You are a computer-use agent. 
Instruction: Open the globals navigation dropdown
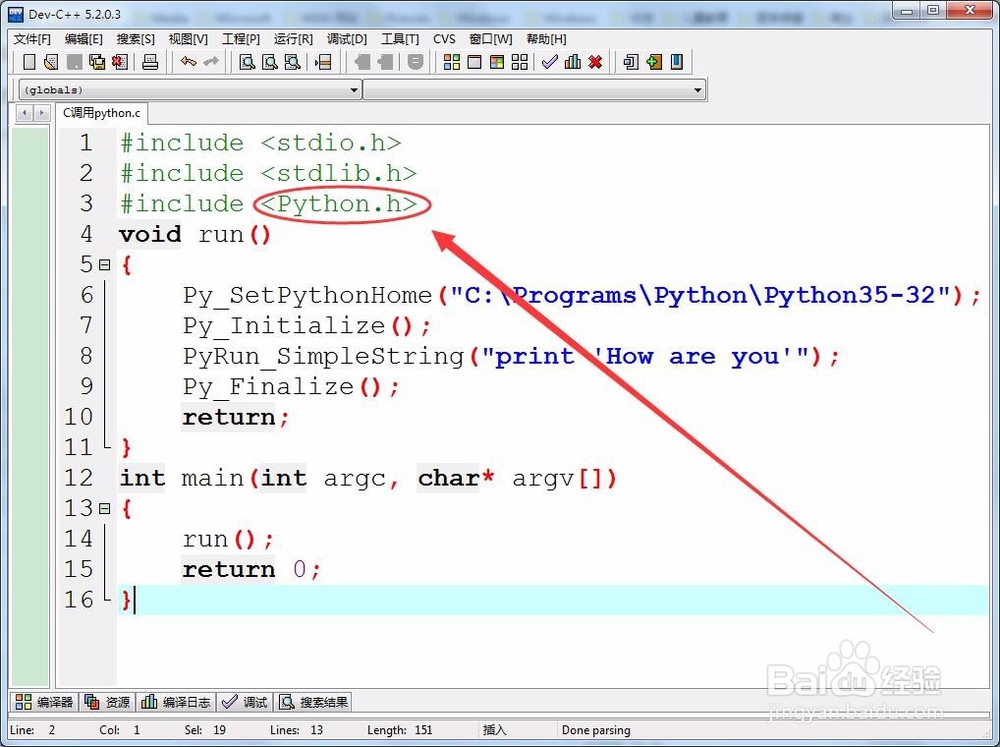click(355, 90)
